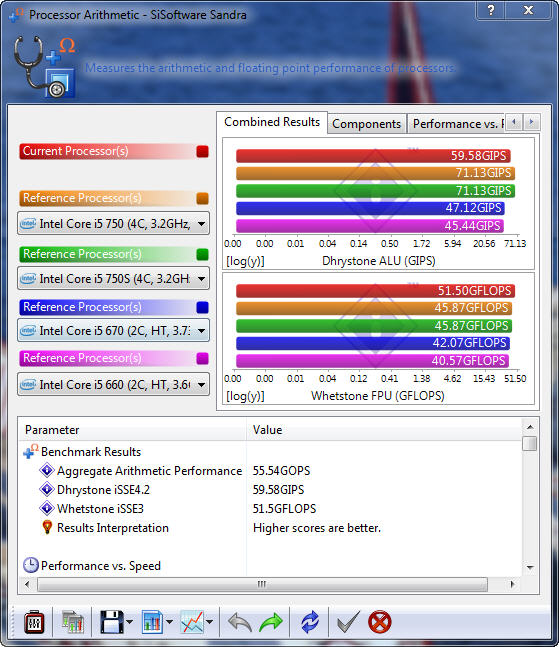Toggle orange Reference Processor(s) color box
This screenshot has height=647, width=559.
202,198
